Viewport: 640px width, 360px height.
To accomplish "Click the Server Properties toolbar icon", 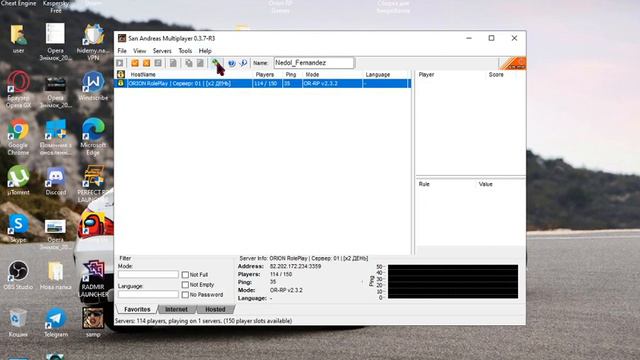I will tap(200, 63).
